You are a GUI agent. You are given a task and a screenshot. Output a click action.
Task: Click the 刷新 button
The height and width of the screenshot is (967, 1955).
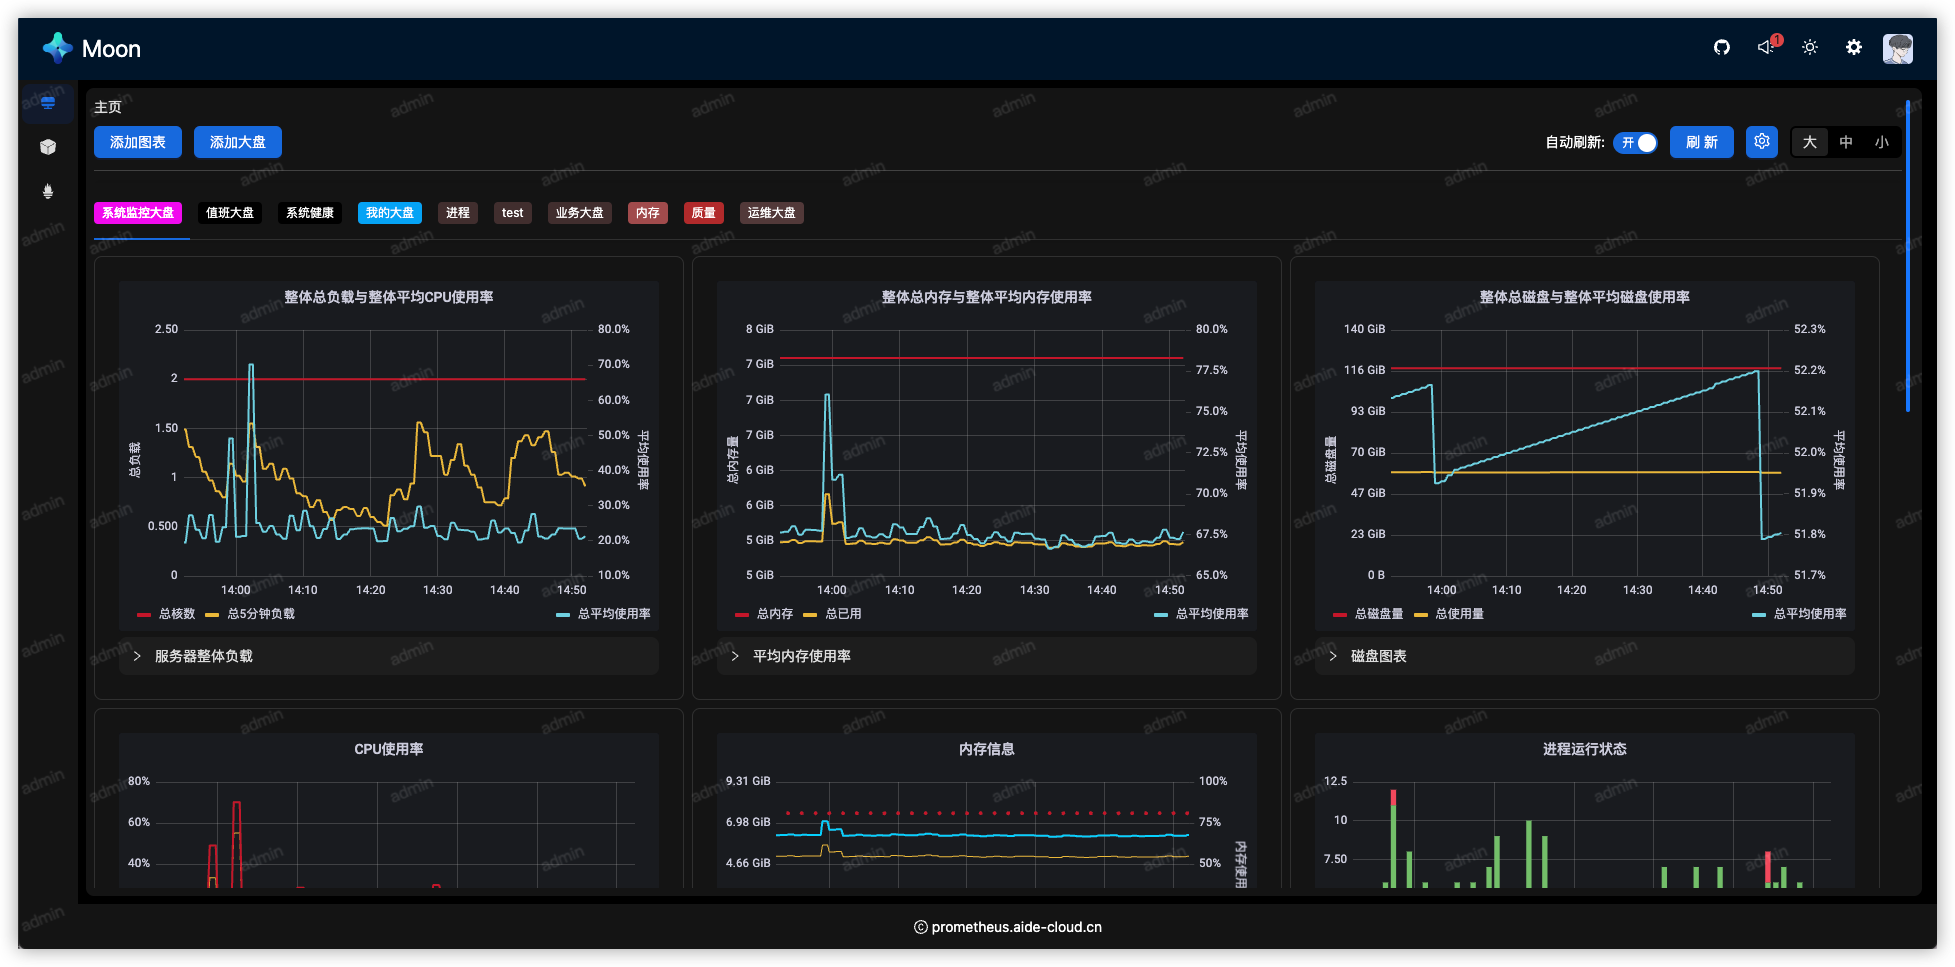[1701, 142]
